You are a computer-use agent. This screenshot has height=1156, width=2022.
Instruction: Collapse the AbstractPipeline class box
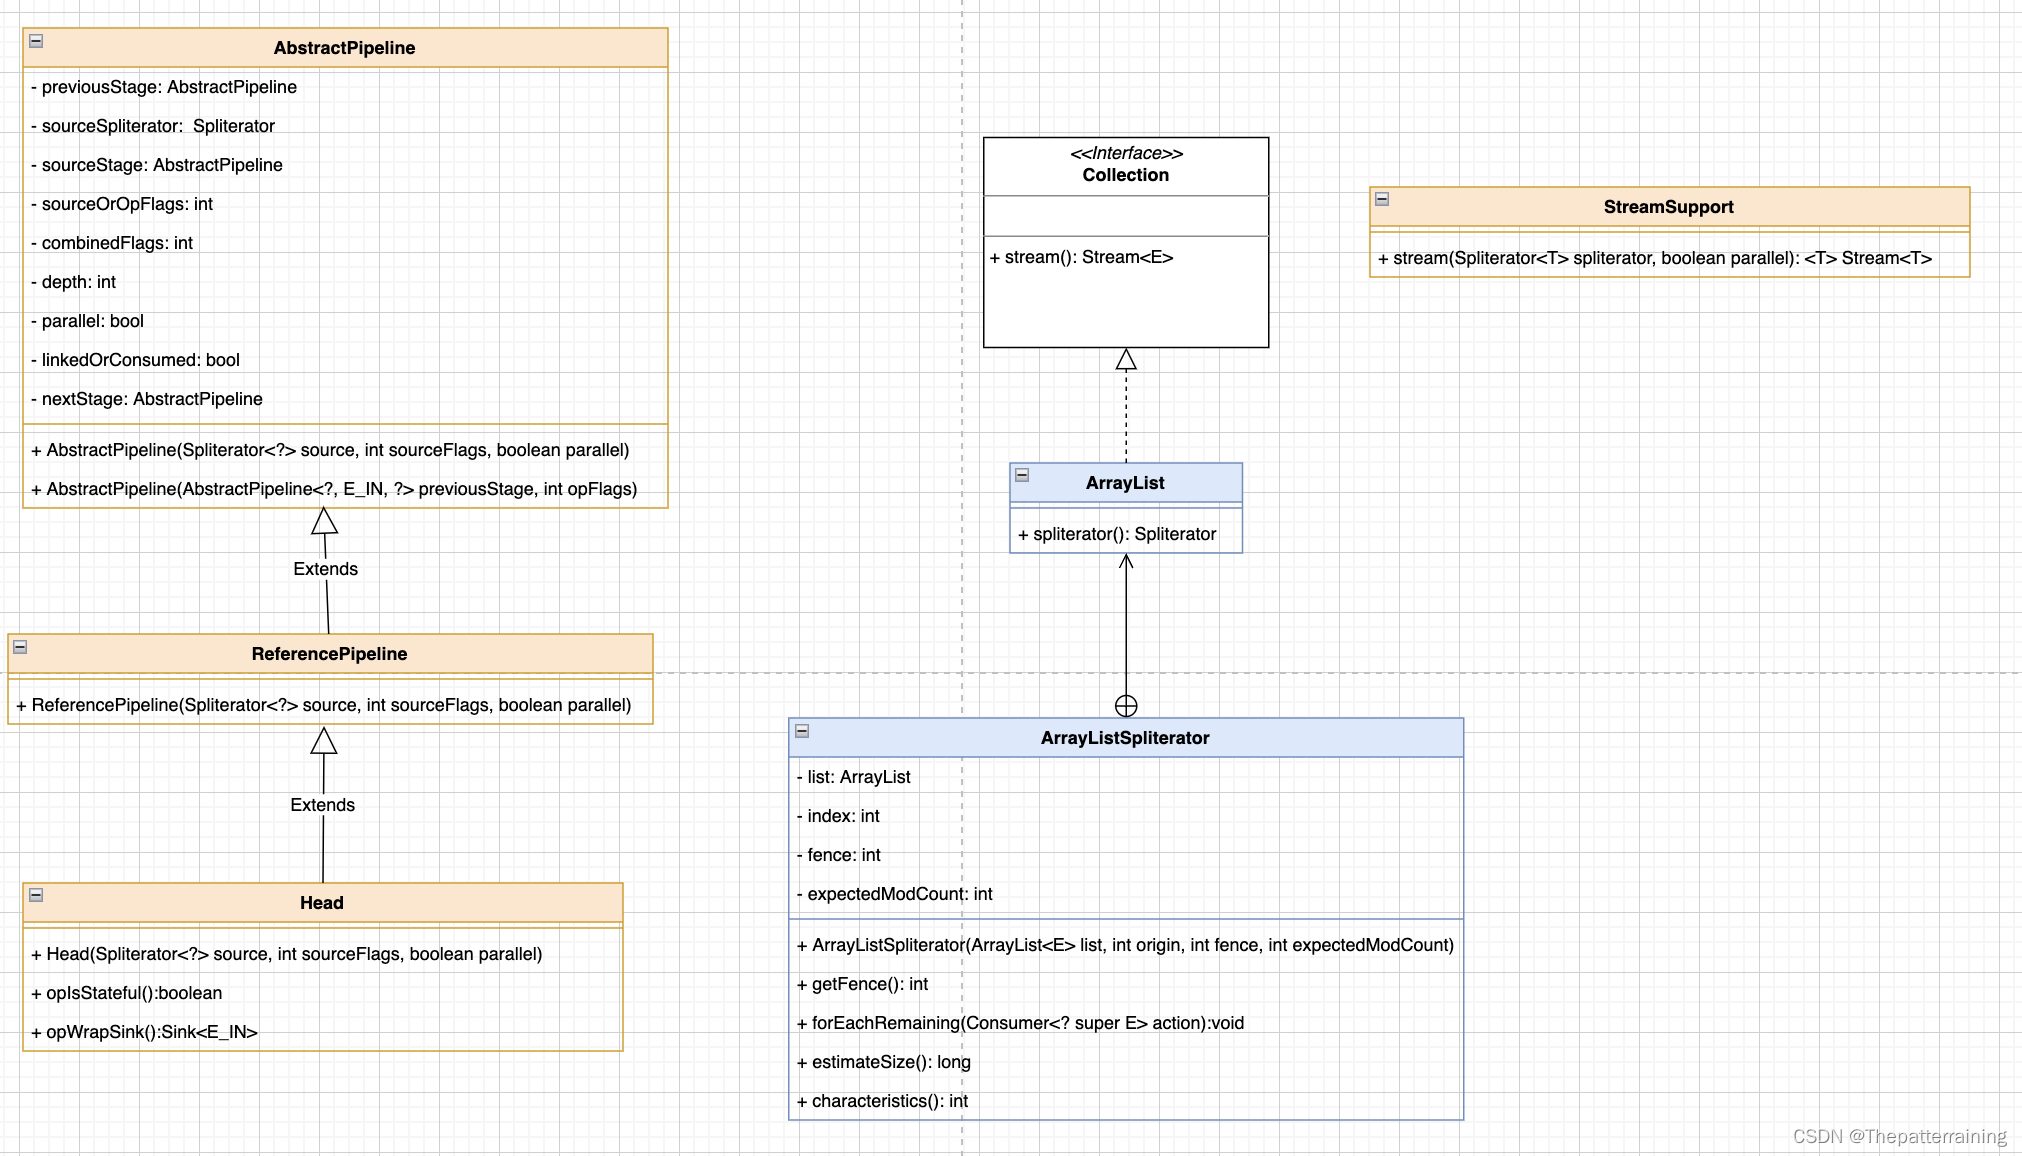click(36, 41)
